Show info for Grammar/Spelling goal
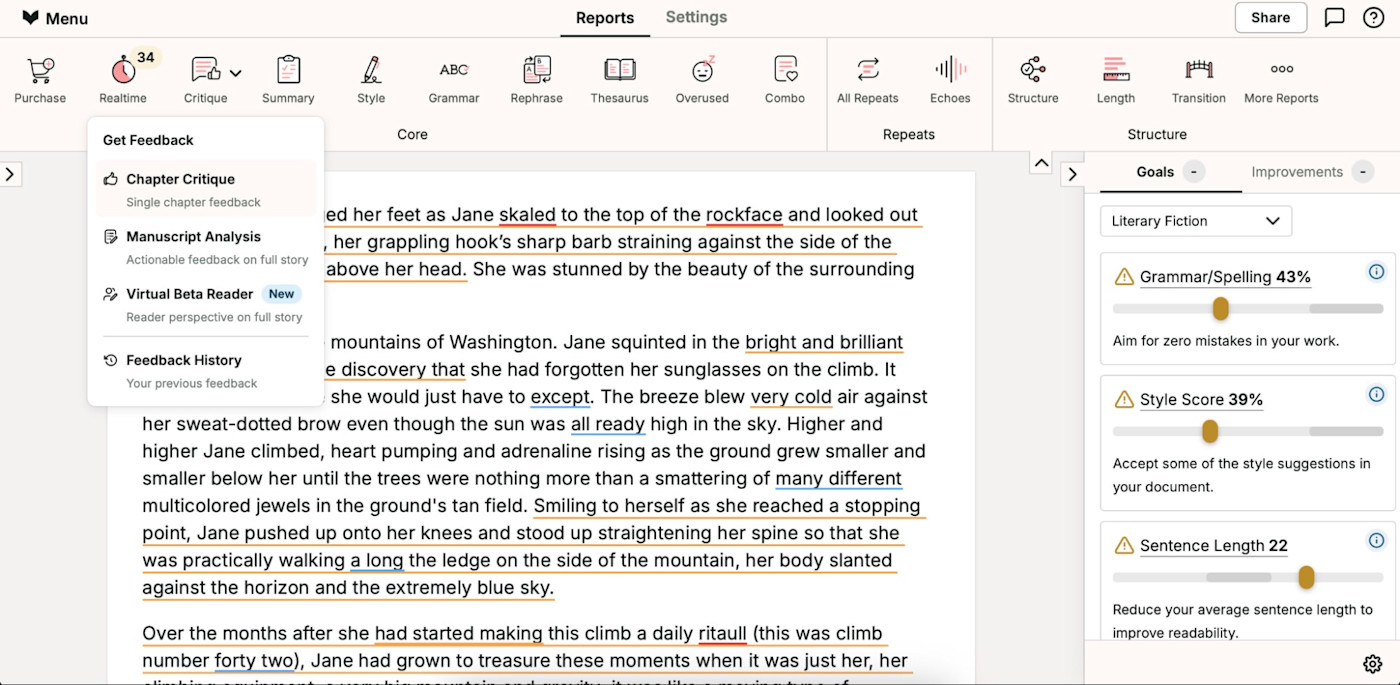Viewport: 1400px width, 685px height. (x=1376, y=272)
